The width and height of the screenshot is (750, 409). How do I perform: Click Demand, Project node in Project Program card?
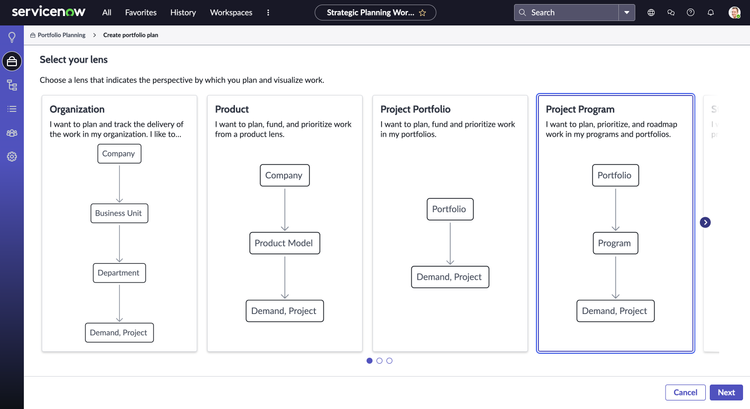click(615, 311)
